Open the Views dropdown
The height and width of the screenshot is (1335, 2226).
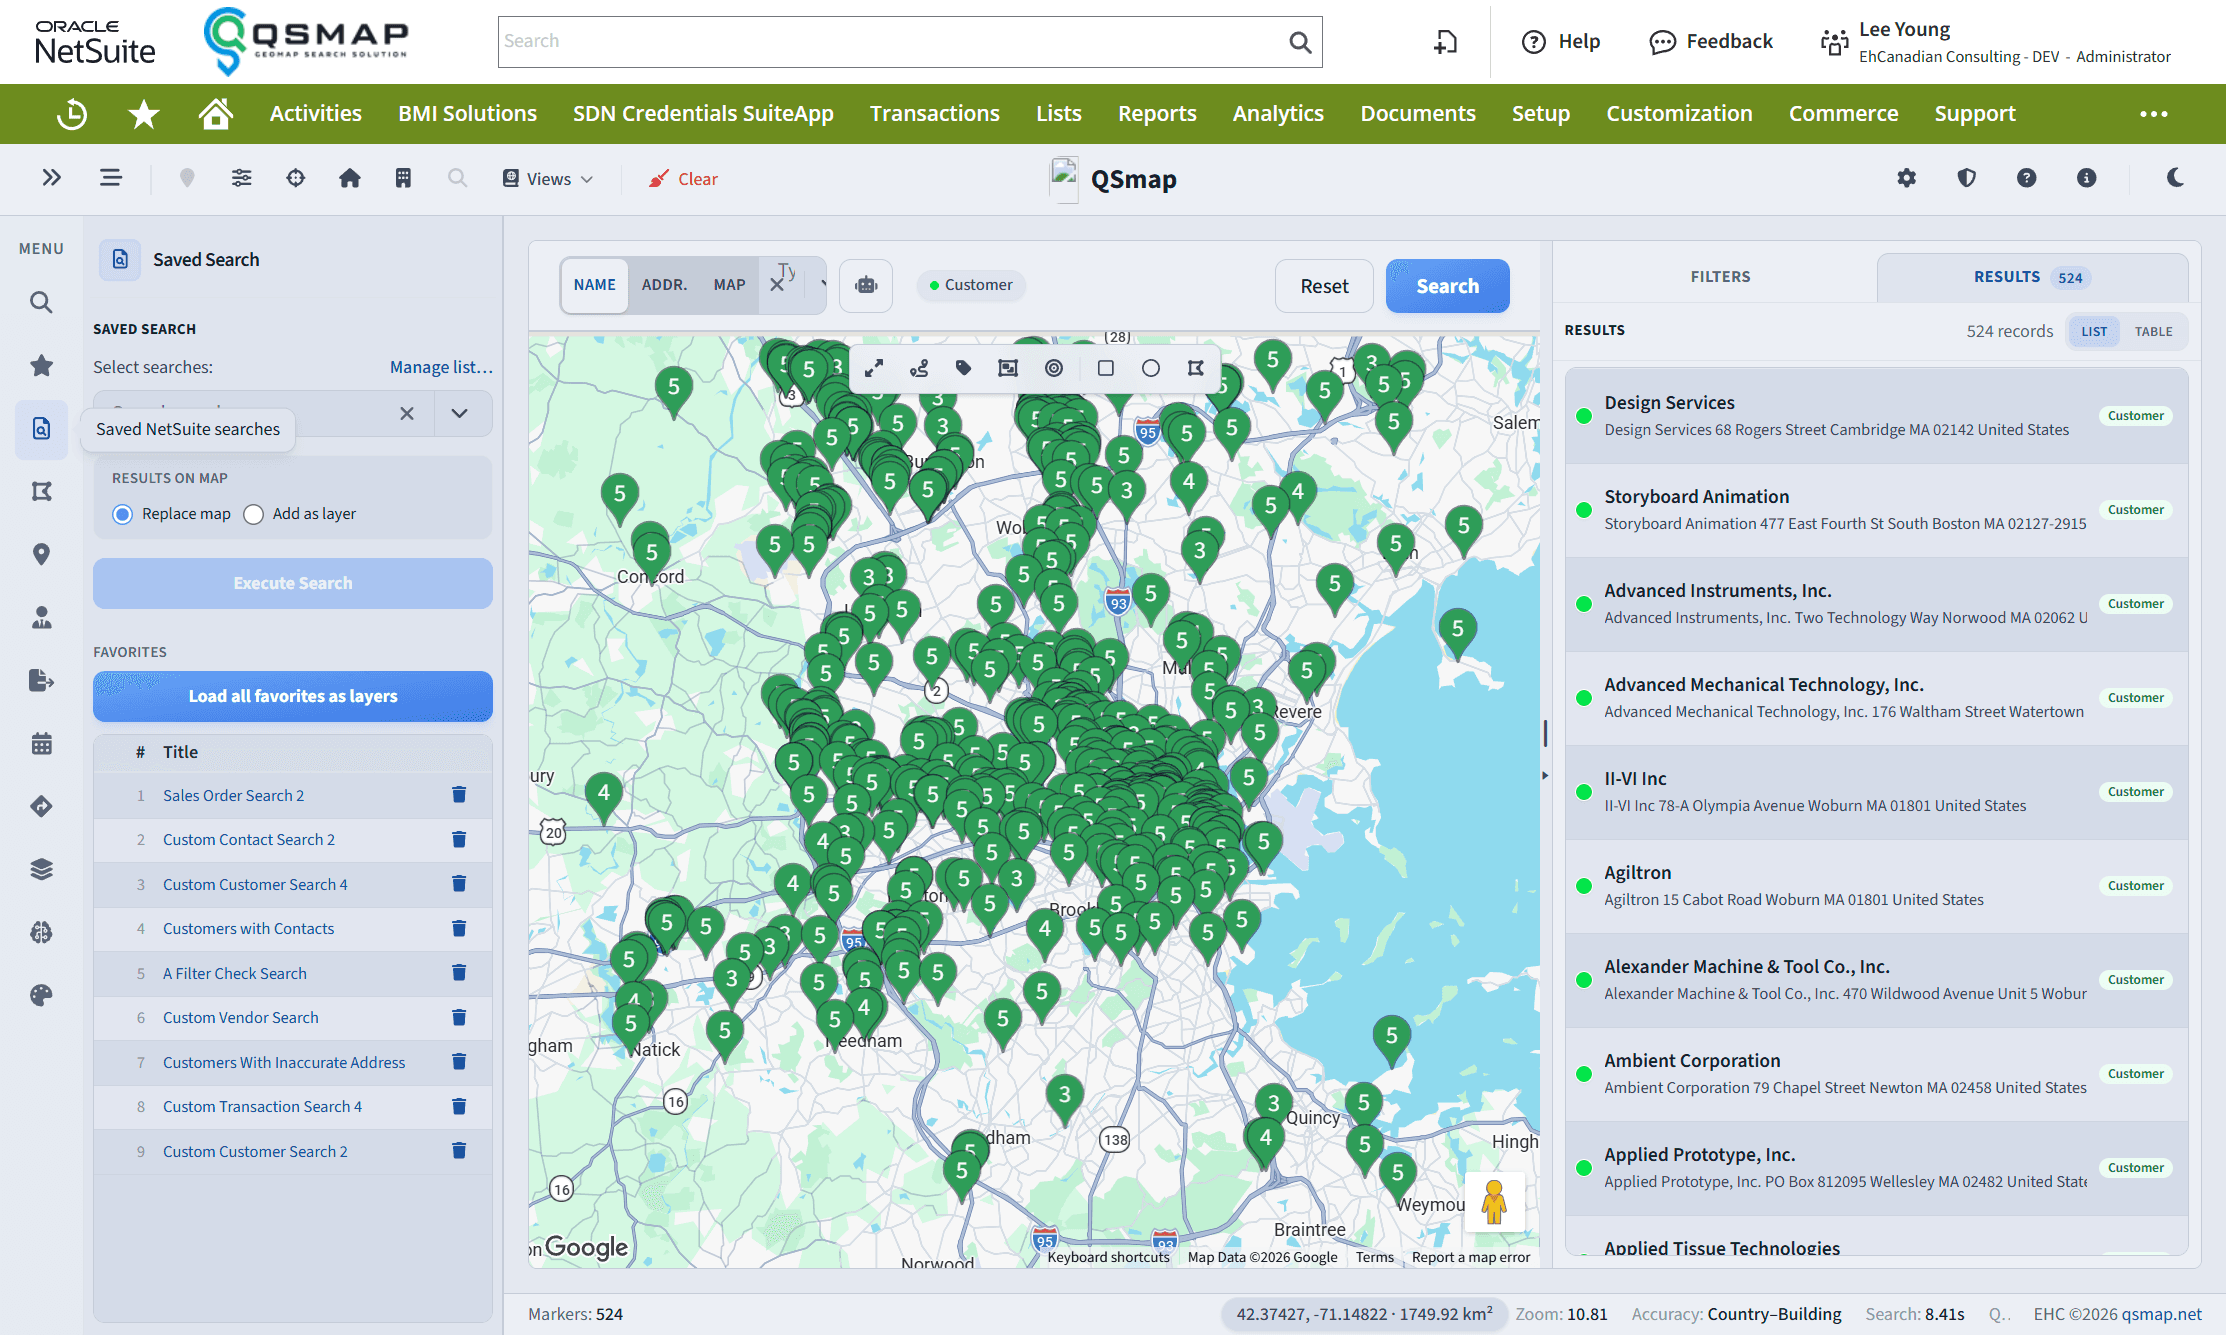pyautogui.click(x=548, y=179)
